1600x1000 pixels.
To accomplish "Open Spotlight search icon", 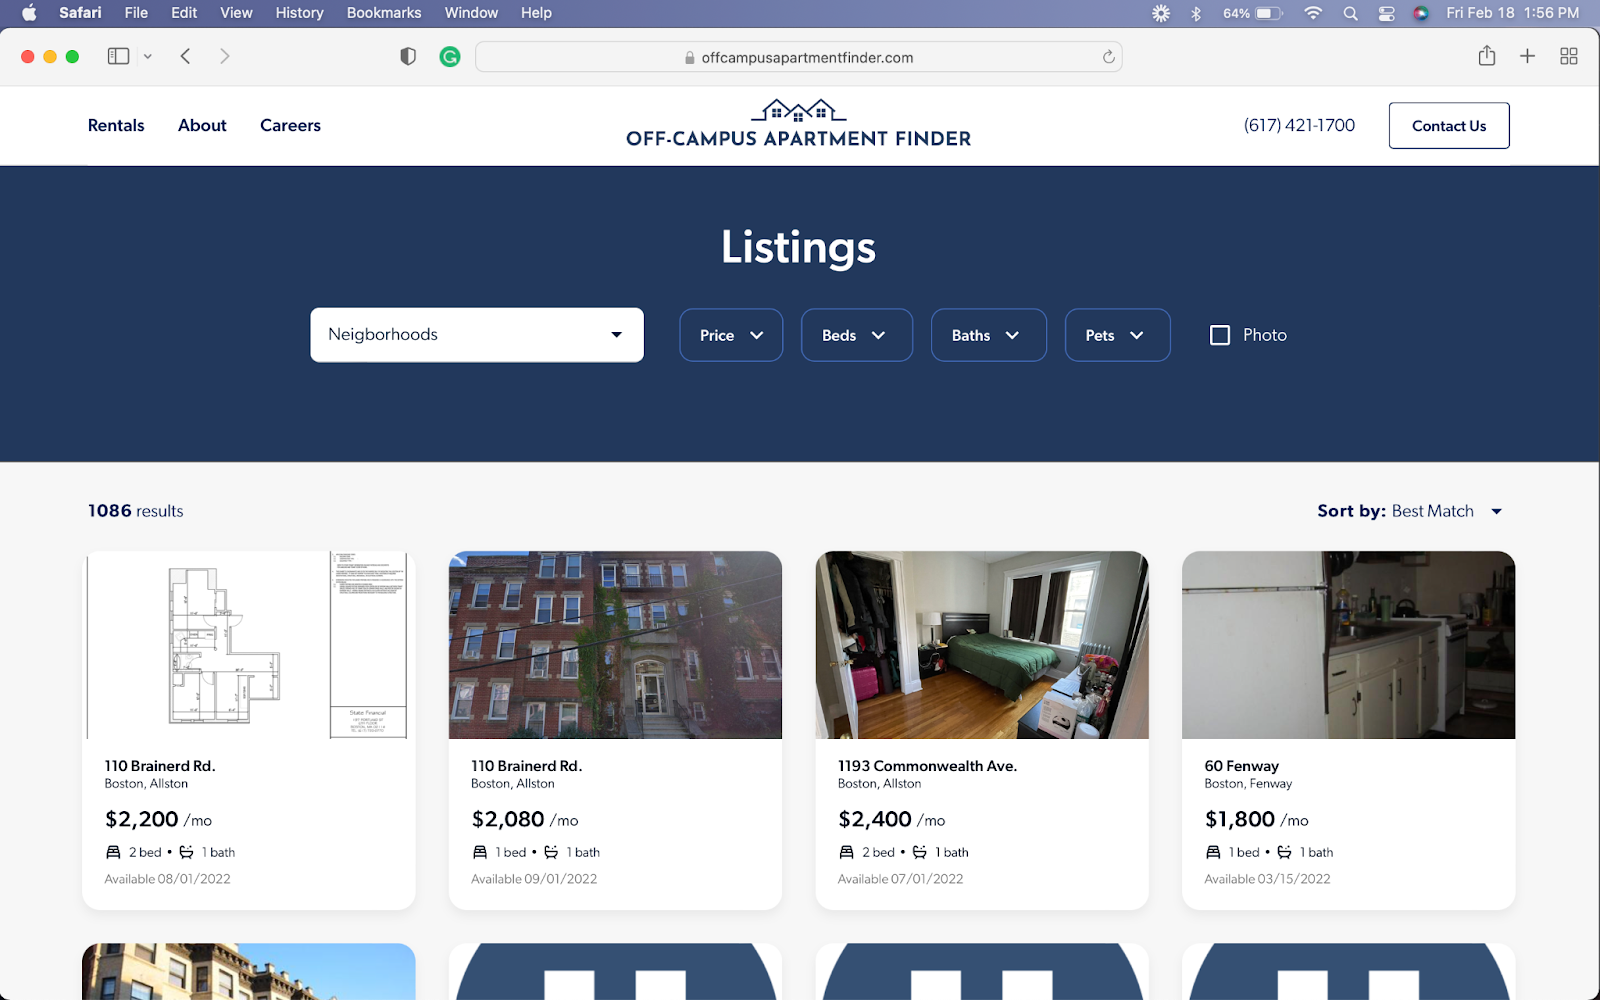I will (x=1350, y=13).
